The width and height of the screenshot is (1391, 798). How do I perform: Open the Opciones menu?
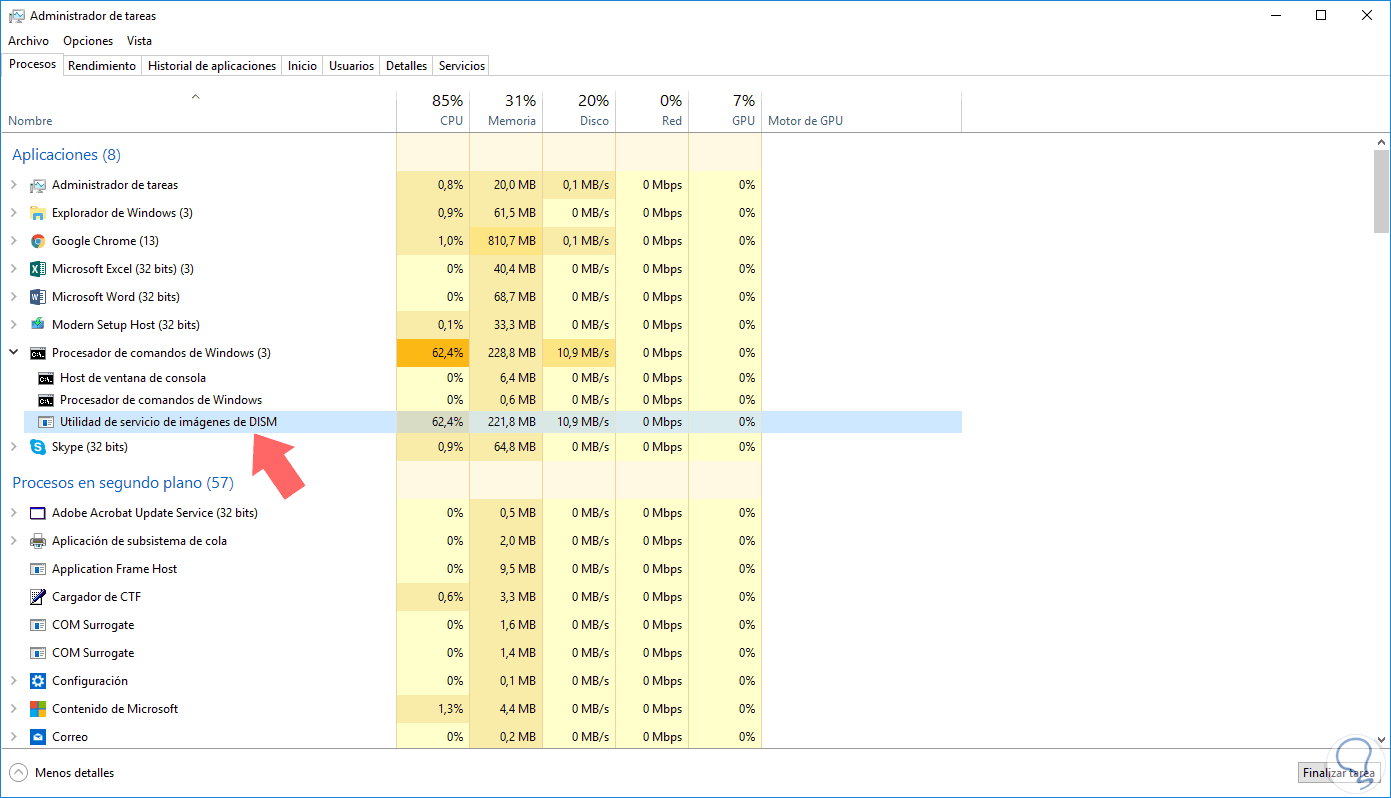pyautogui.click(x=88, y=41)
